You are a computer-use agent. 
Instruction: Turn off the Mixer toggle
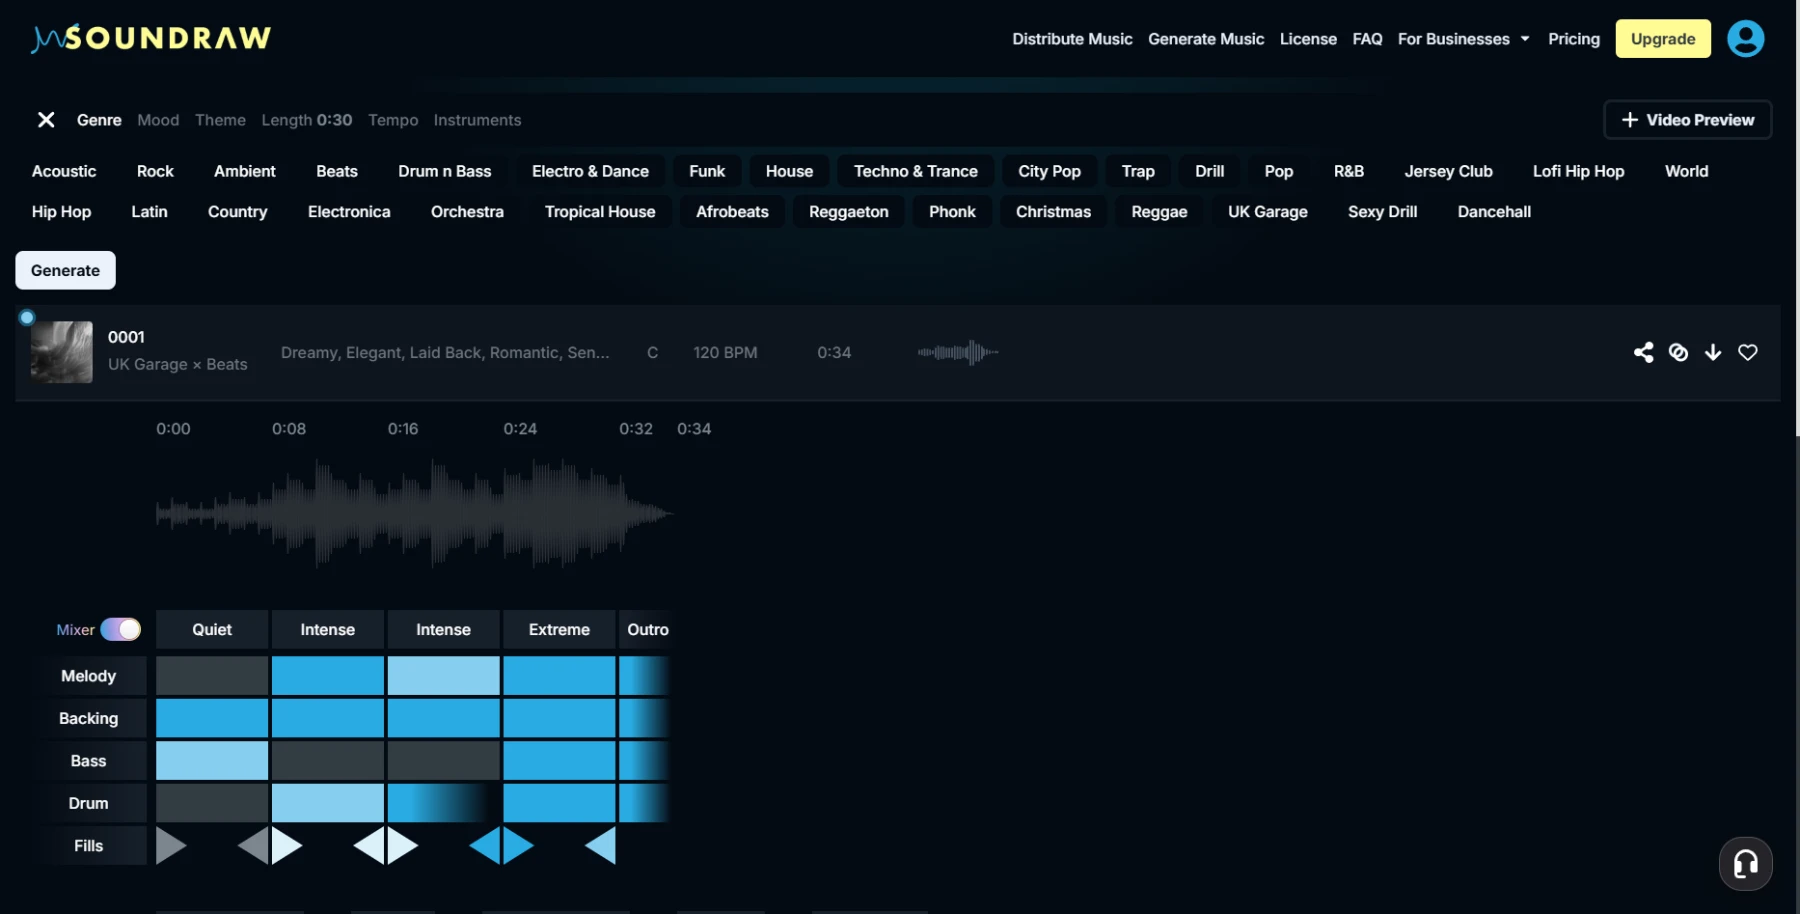122,629
